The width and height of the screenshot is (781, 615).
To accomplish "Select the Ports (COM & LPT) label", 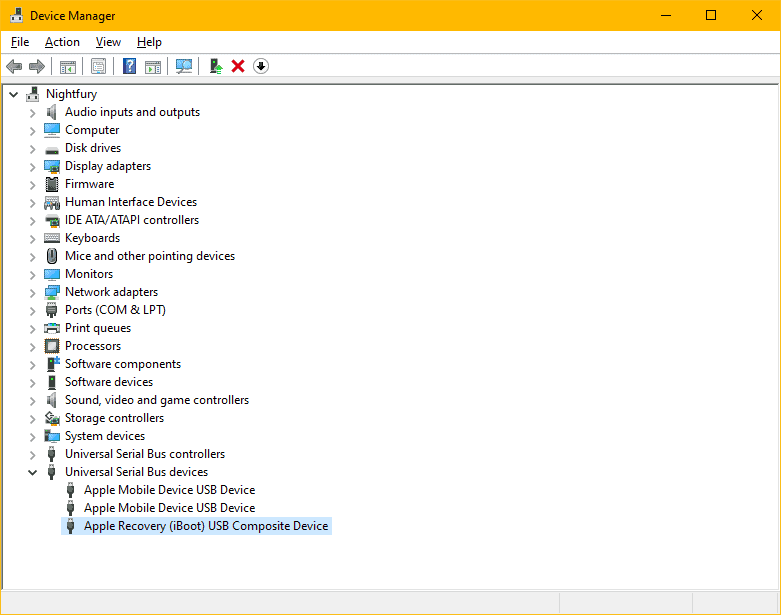I will click(115, 310).
